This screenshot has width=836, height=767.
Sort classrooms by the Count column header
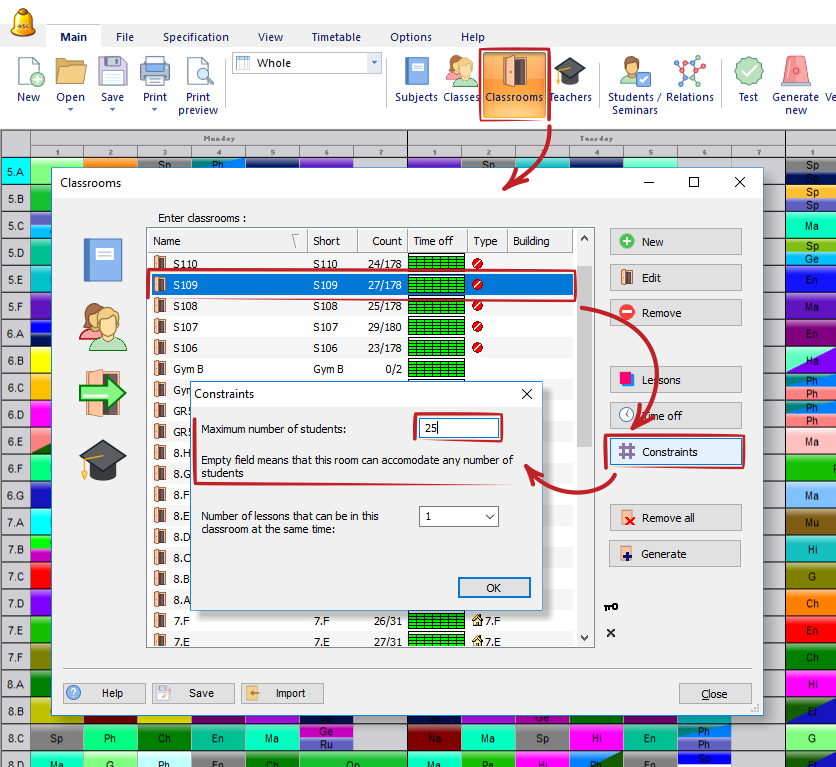coord(386,241)
